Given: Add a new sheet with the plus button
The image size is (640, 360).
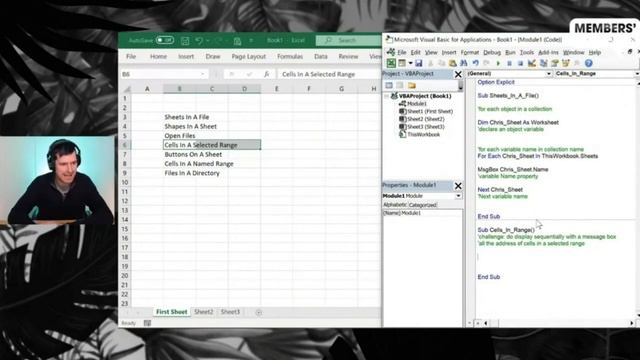Looking at the screenshot, I should pos(258,312).
